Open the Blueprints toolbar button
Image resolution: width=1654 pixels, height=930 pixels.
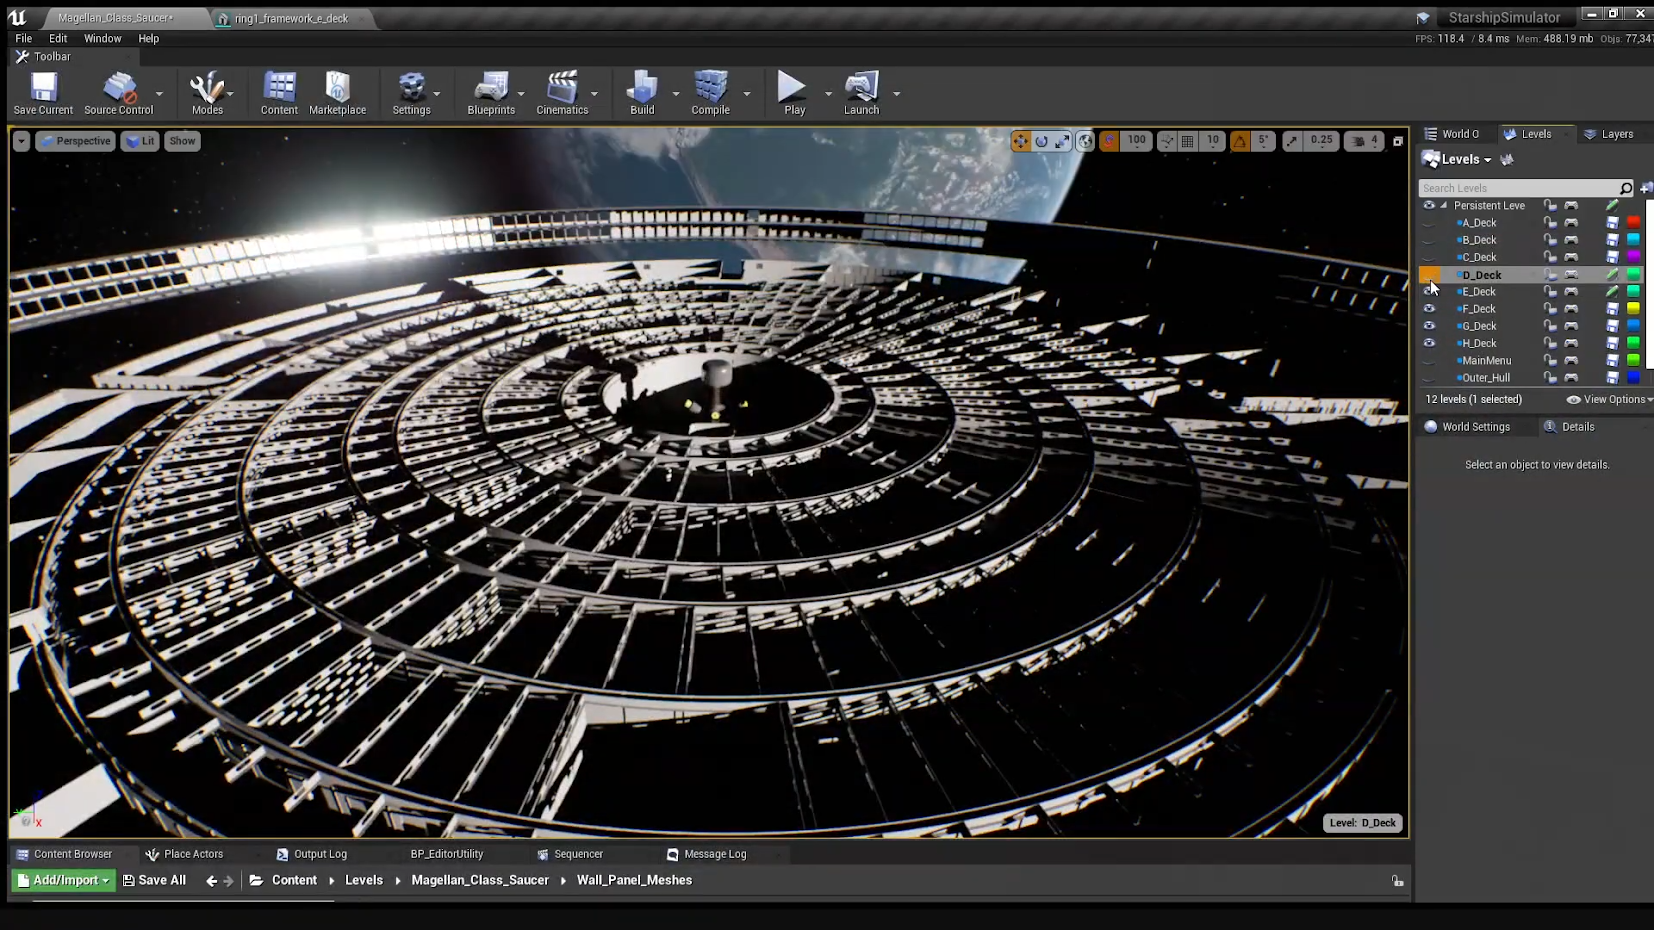tap(490, 93)
